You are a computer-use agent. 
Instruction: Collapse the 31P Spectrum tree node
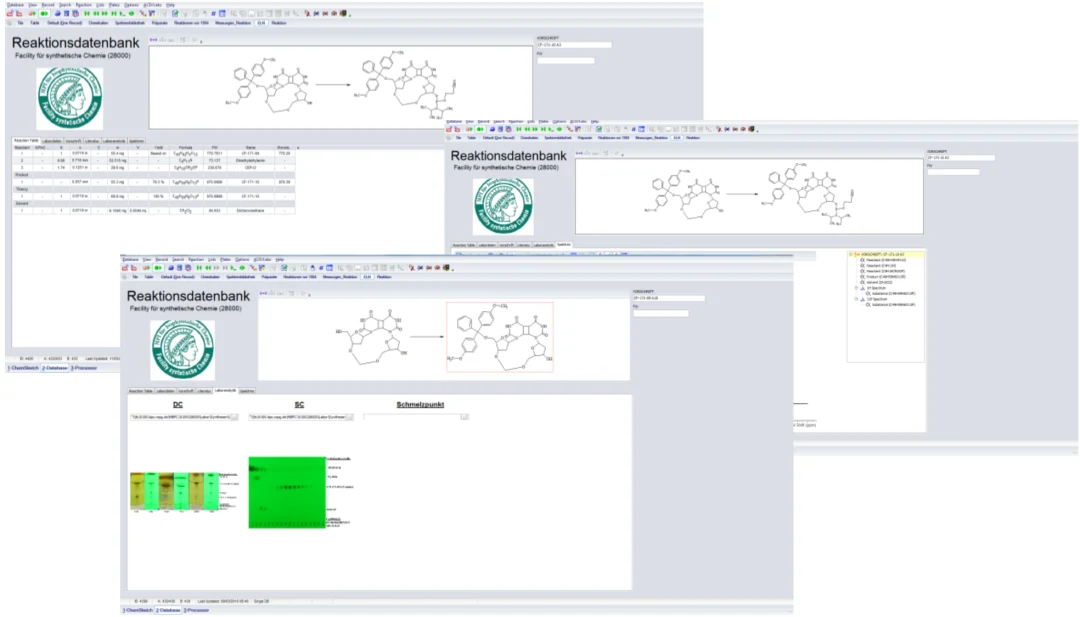(857, 299)
